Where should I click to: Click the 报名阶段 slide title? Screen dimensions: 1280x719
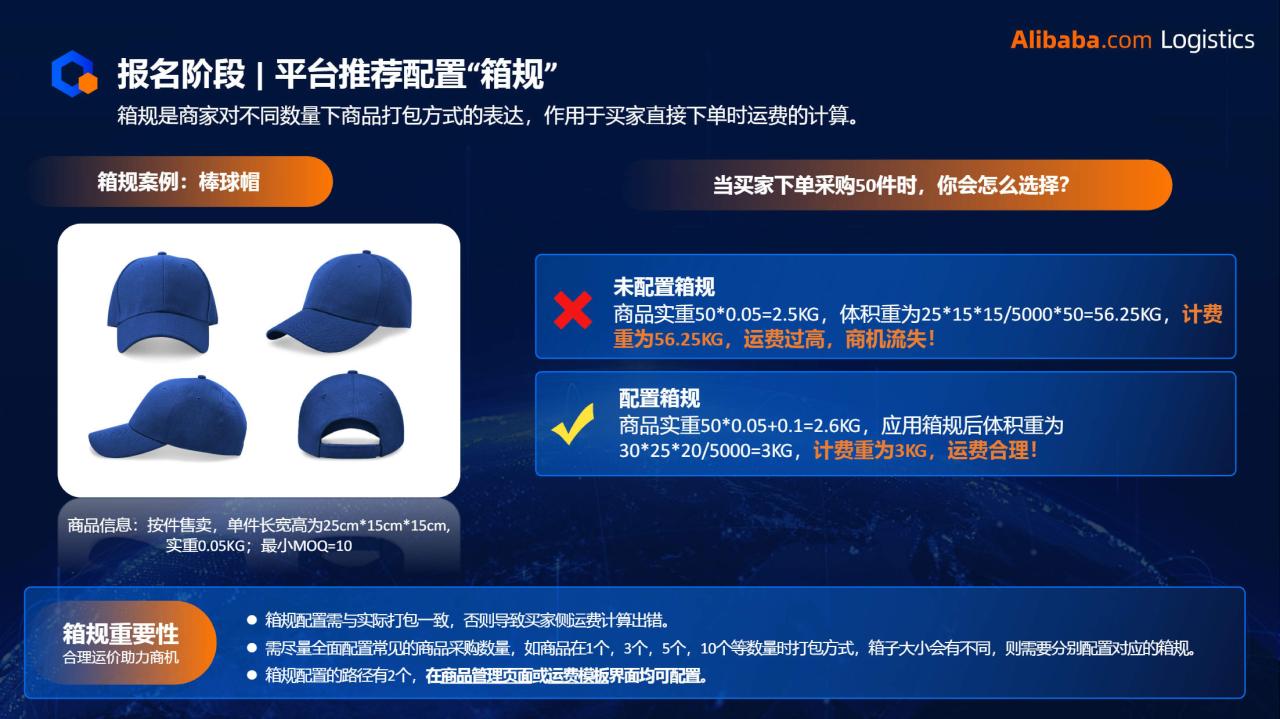[336, 74]
